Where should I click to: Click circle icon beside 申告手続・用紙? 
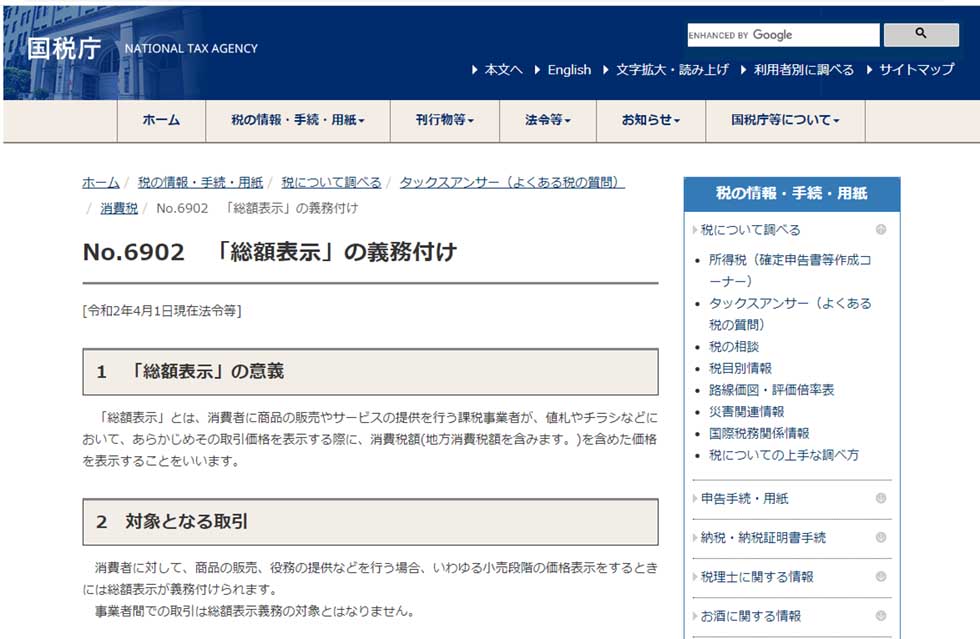coord(881,498)
